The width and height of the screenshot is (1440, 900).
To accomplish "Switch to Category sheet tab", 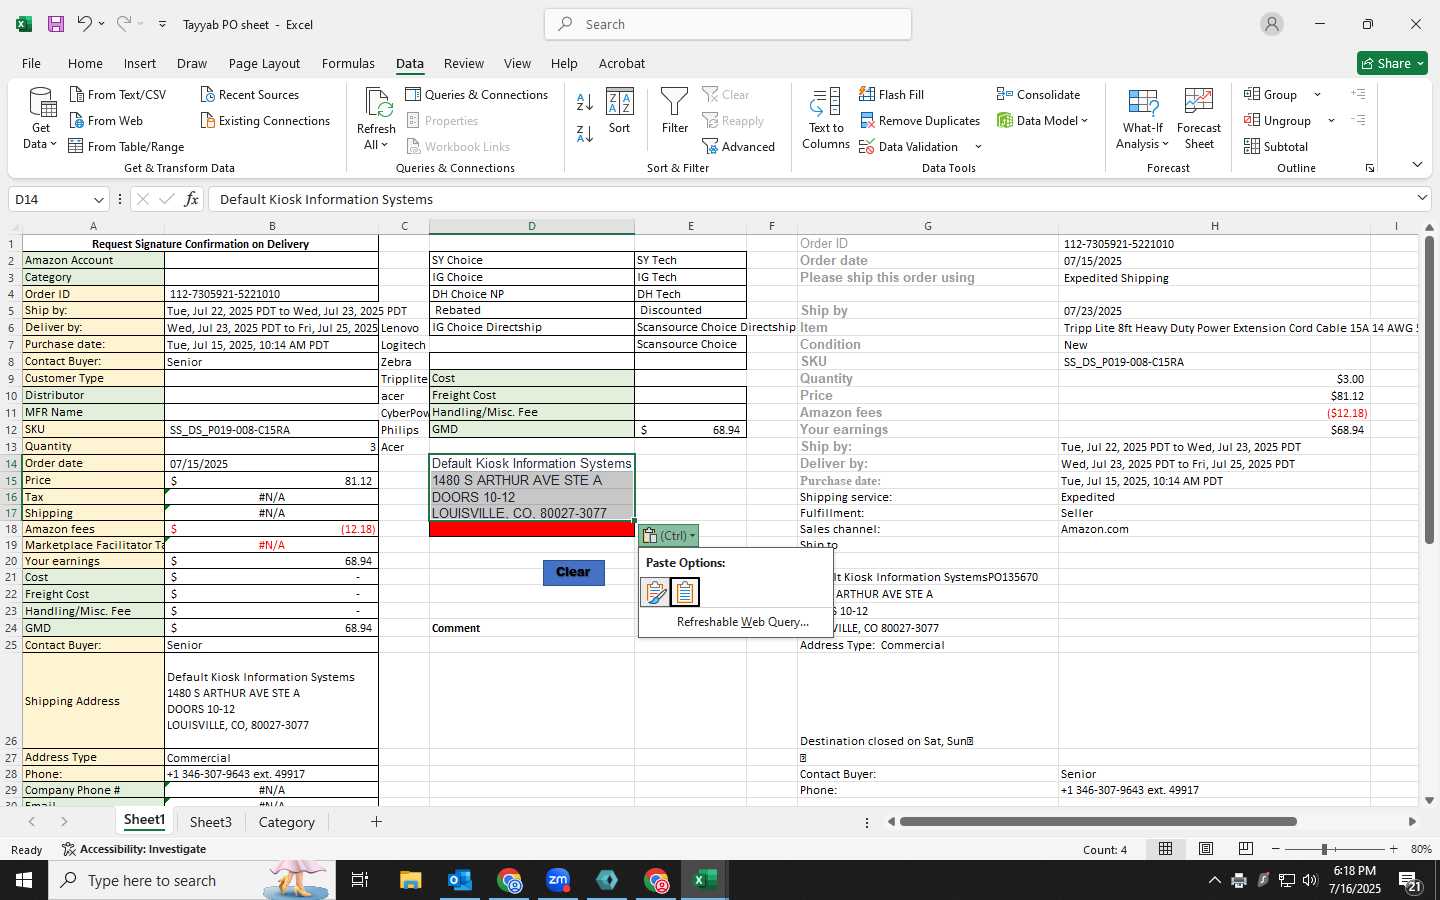I will tap(287, 822).
